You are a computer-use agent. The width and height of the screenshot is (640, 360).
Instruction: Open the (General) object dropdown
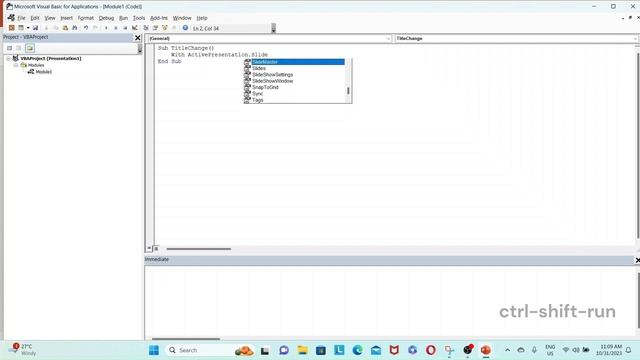coord(388,38)
